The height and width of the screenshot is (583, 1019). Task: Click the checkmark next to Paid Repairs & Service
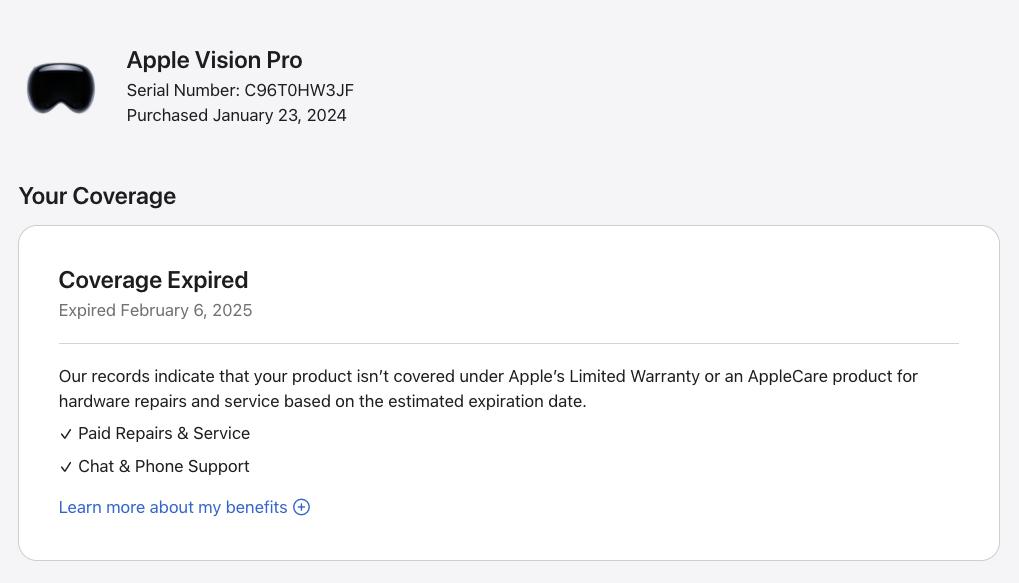click(66, 434)
